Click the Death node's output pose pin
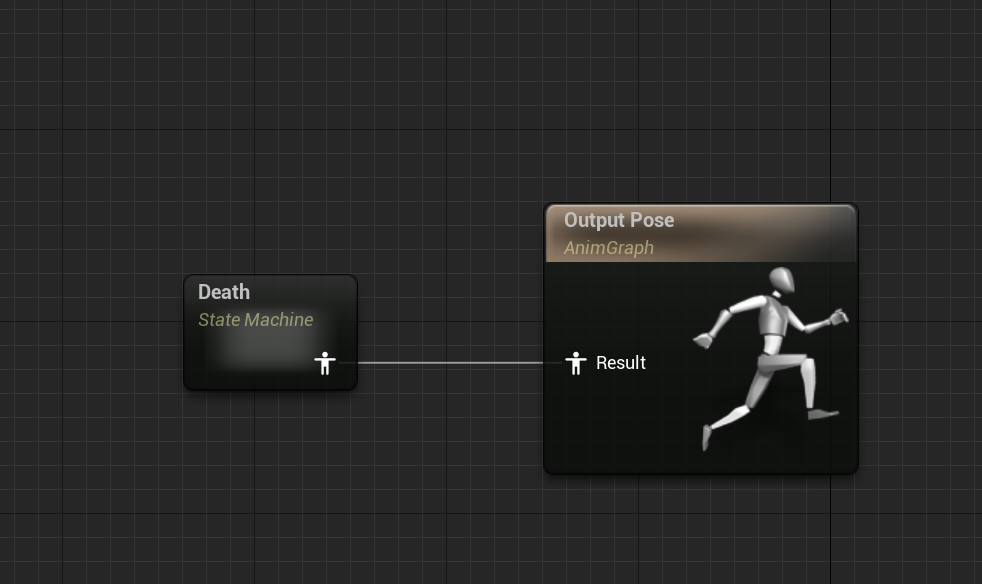 click(x=324, y=363)
